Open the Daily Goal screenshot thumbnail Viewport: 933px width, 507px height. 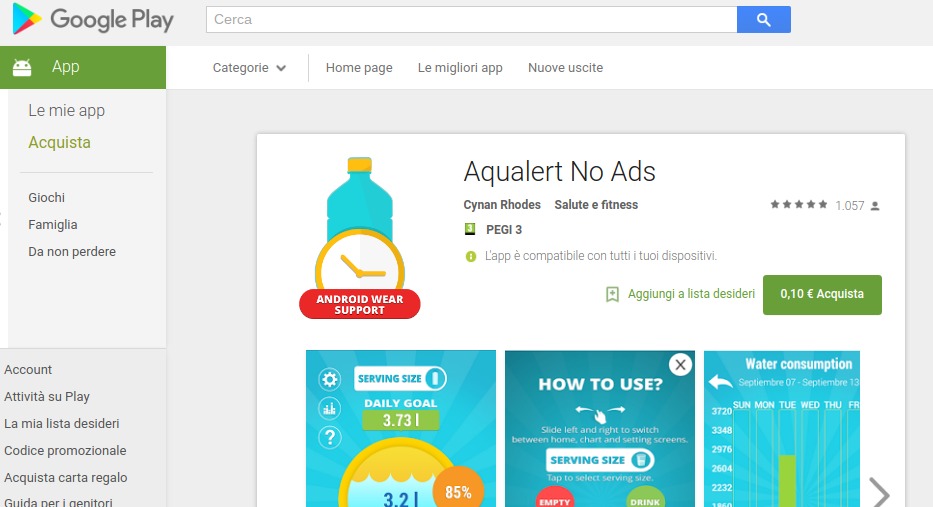click(x=400, y=428)
